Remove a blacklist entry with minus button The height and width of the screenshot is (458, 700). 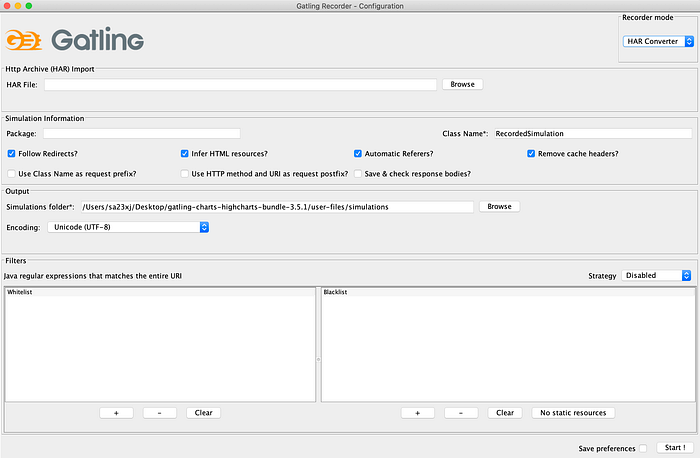click(461, 413)
